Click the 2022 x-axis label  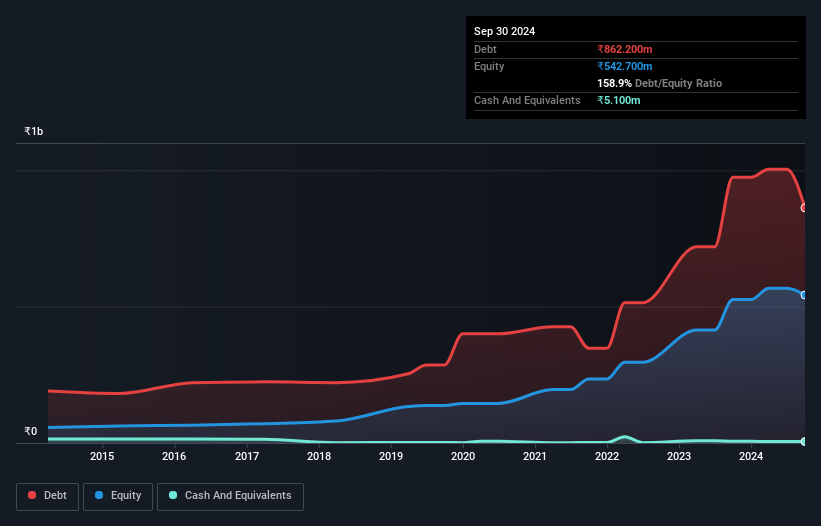tap(607, 456)
